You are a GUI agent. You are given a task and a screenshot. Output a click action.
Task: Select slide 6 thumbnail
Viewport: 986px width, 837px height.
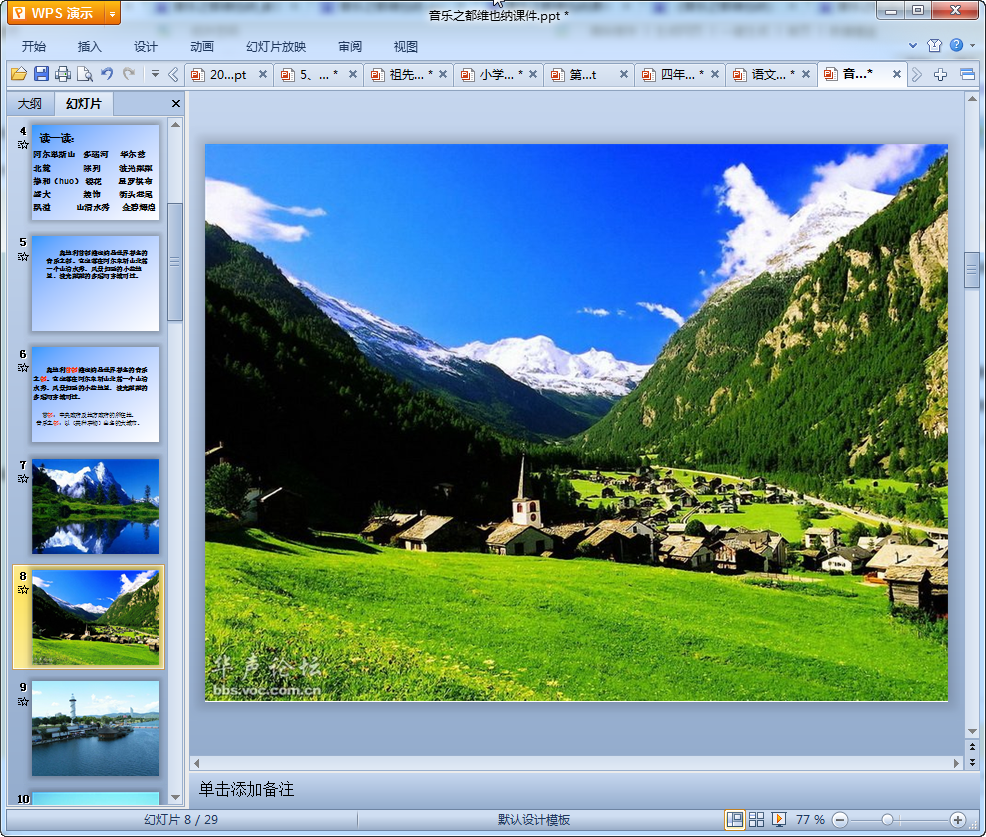(x=96, y=394)
